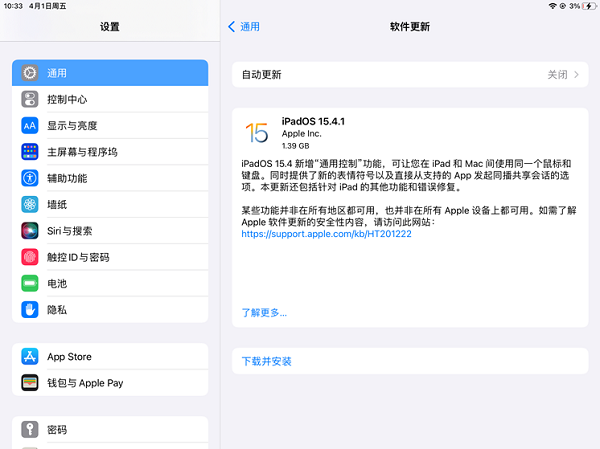The height and width of the screenshot is (449, 600).
Task: Tap the 4月1日周五 date text
Action: click(x=47, y=6)
